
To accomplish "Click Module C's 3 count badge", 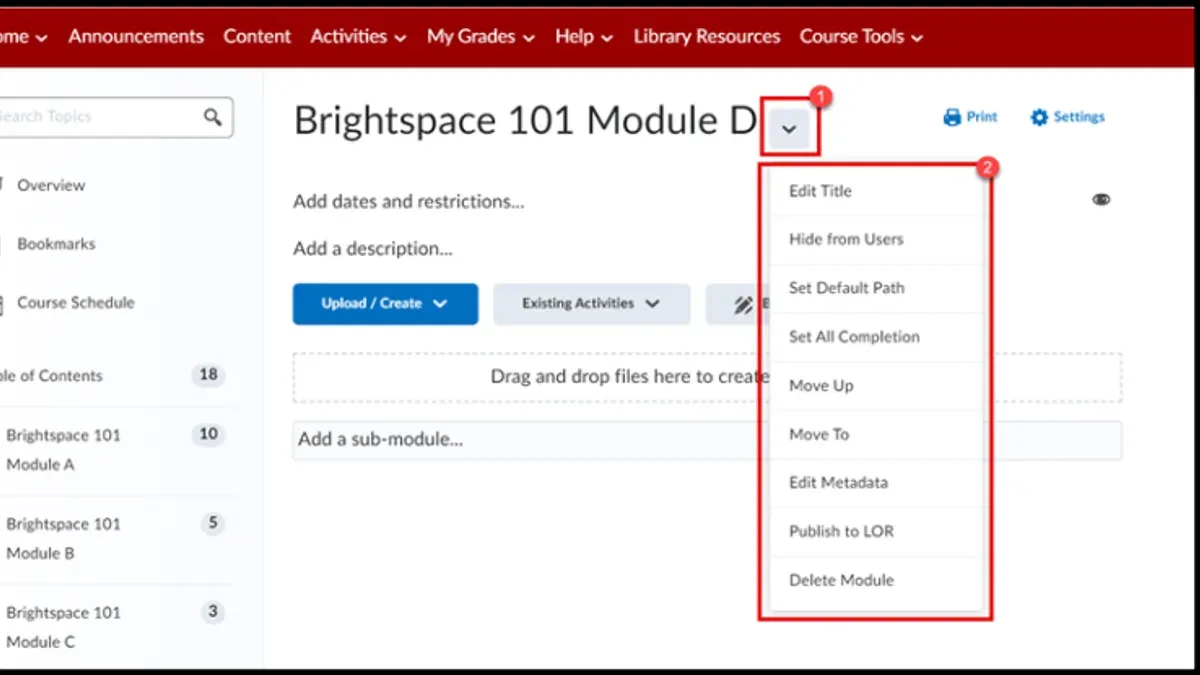I will pos(212,612).
